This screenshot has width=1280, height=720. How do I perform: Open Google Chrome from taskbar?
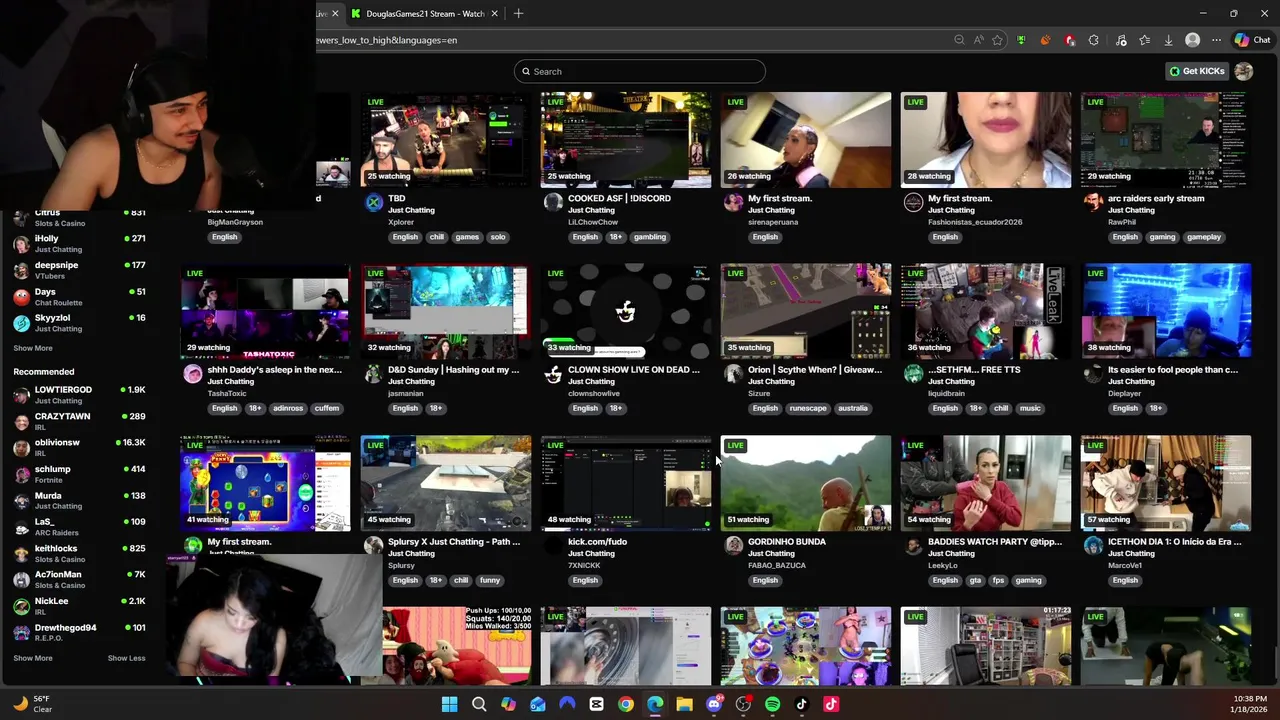coord(625,704)
